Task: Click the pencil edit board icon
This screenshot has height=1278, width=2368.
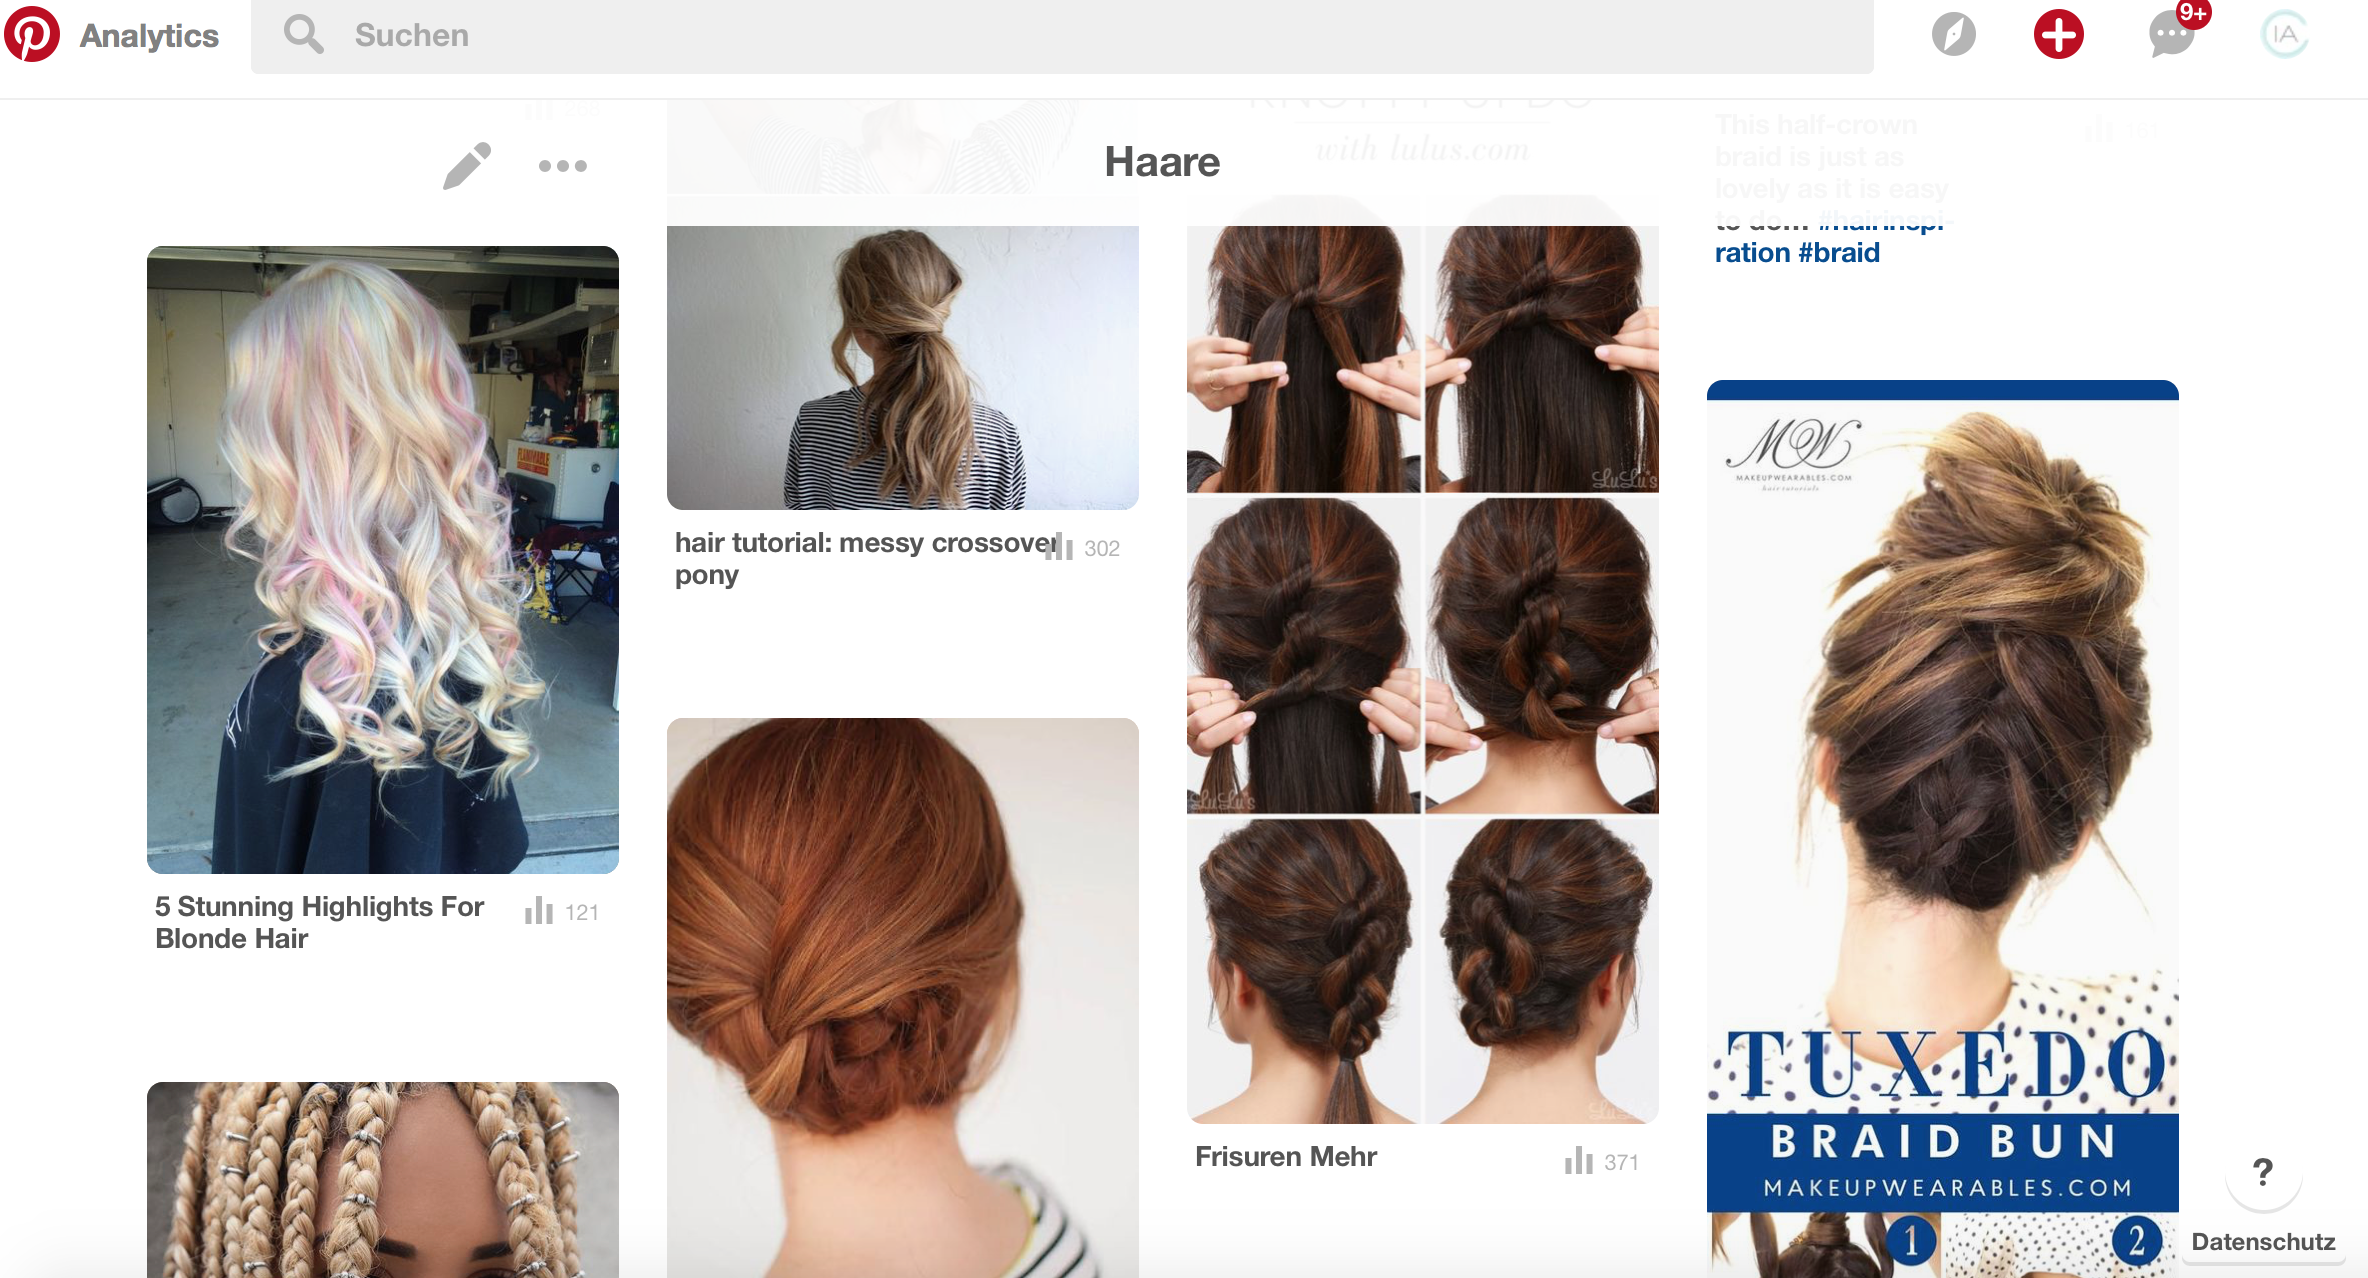Action: pyautogui.click(x=467, y=166)
